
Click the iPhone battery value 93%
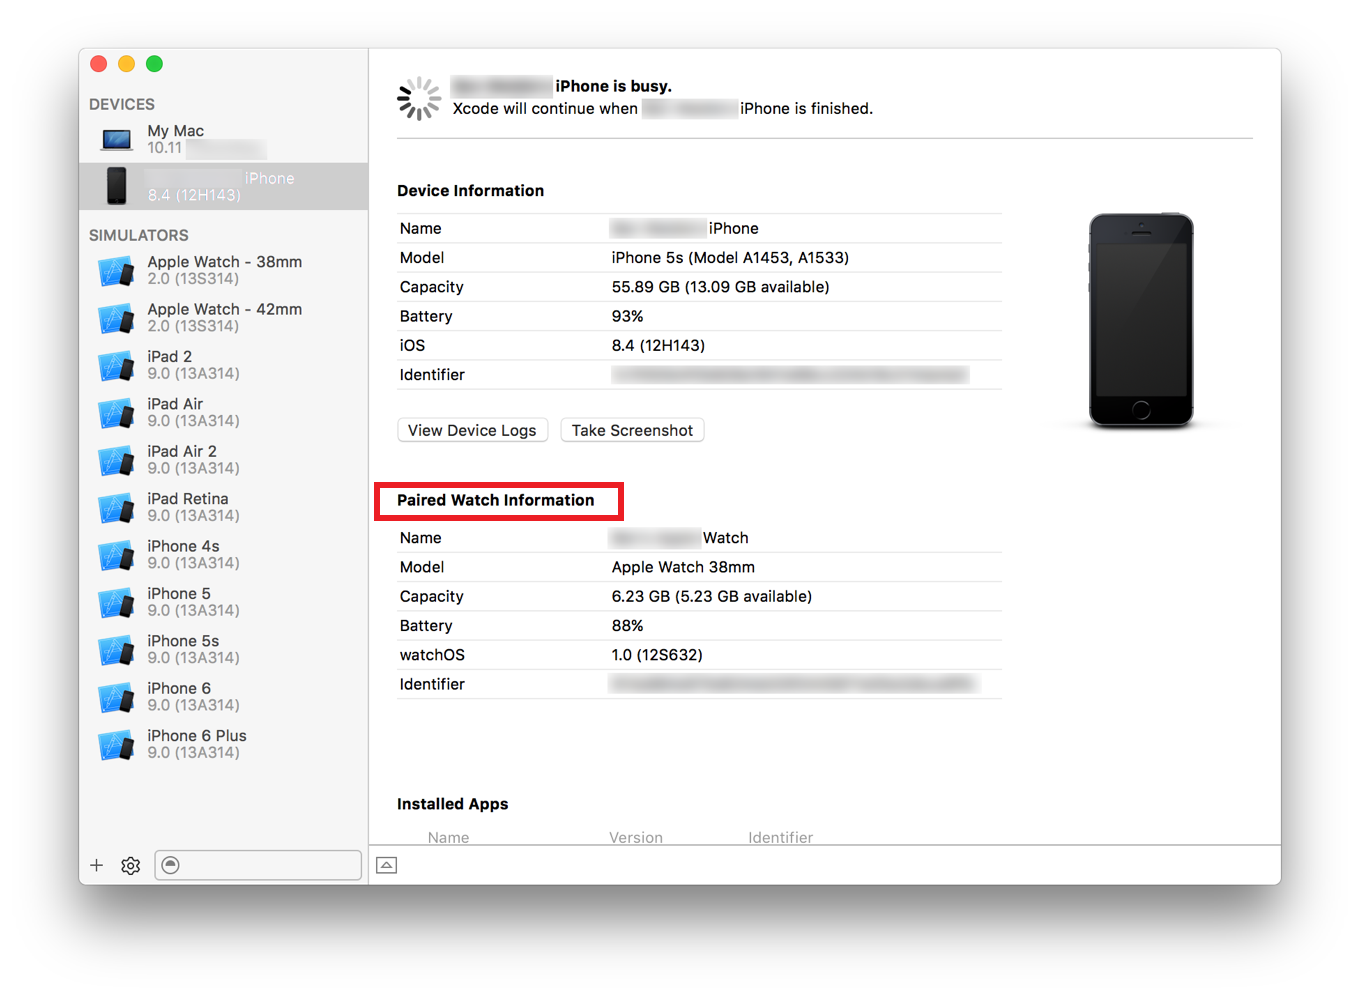tap(627, 316)
